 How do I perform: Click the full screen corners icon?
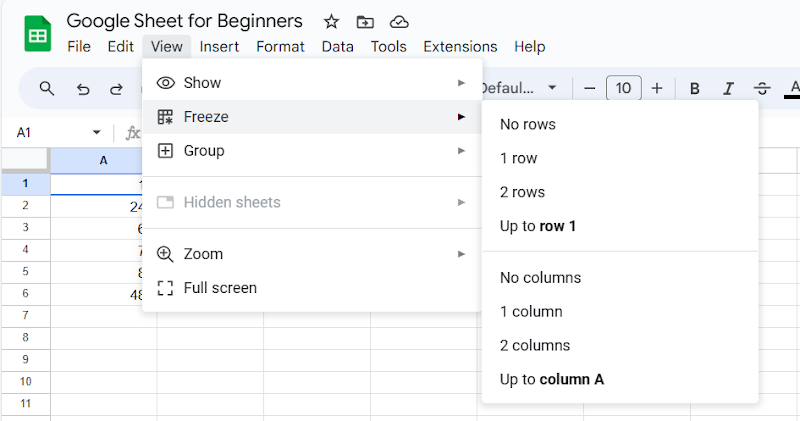pyautogui.click(x=165, y=288)
